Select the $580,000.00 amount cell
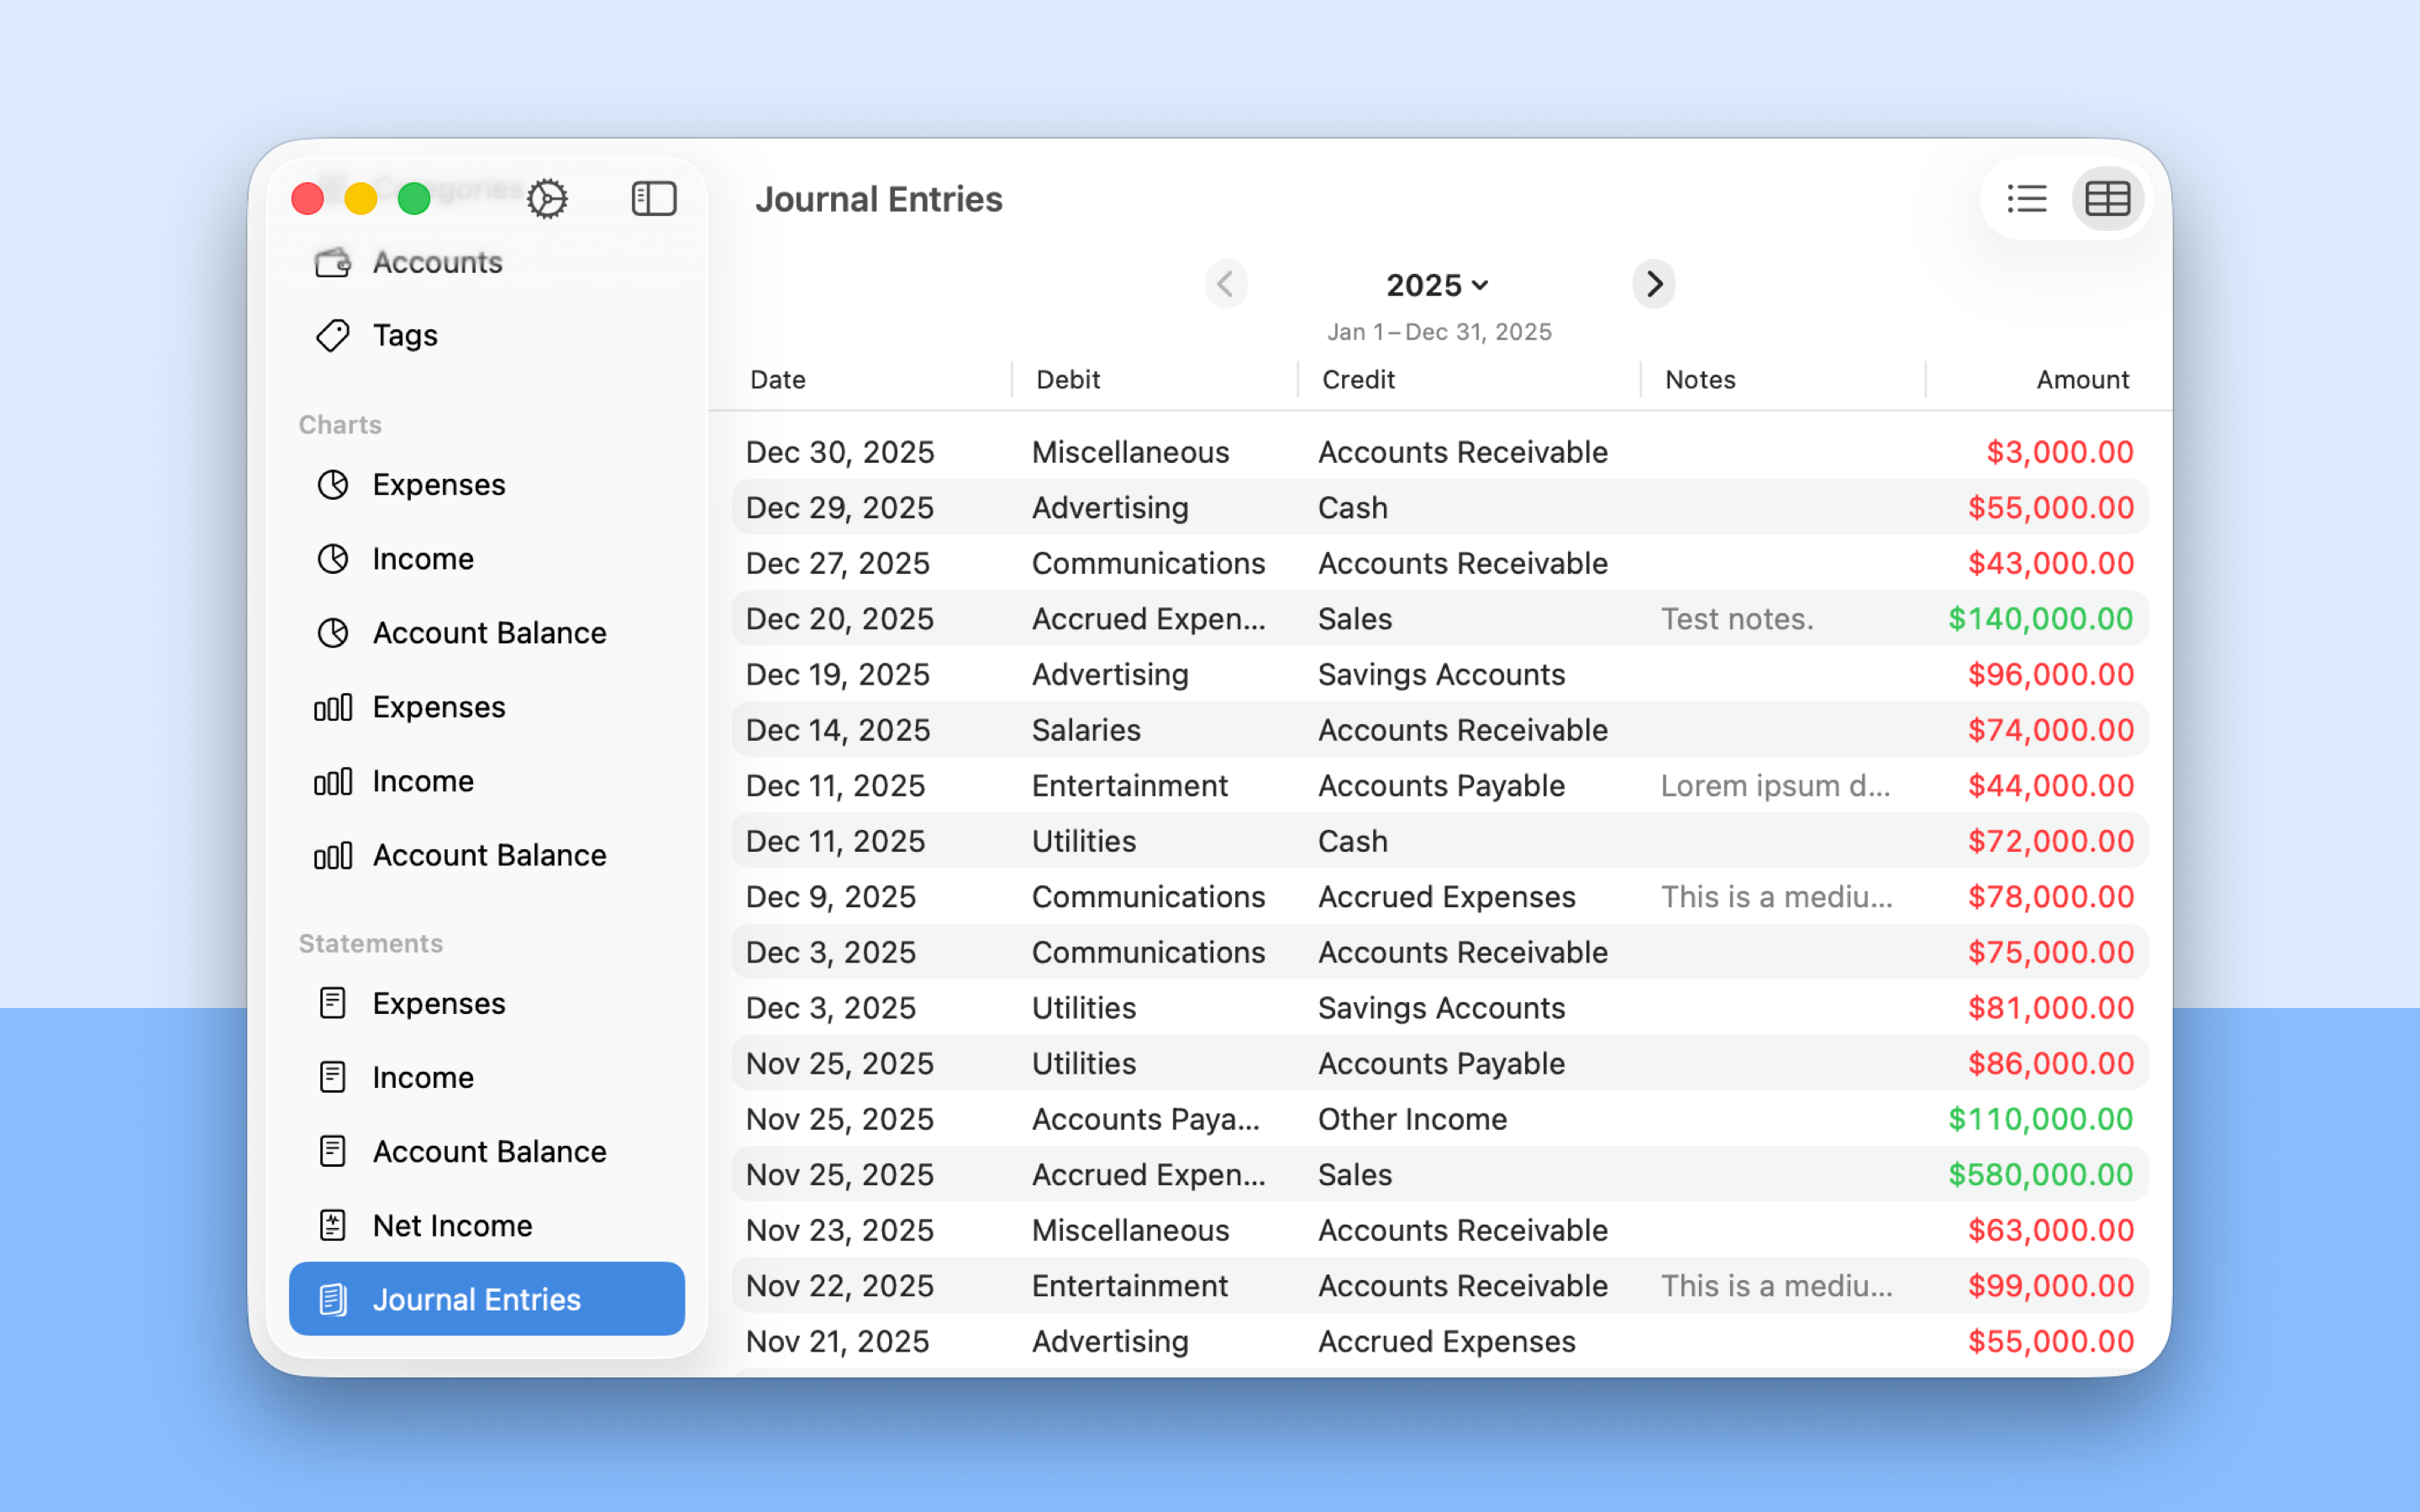The width and height of the screenshot is (2420, 1512). click(x=2041, y=1175)
